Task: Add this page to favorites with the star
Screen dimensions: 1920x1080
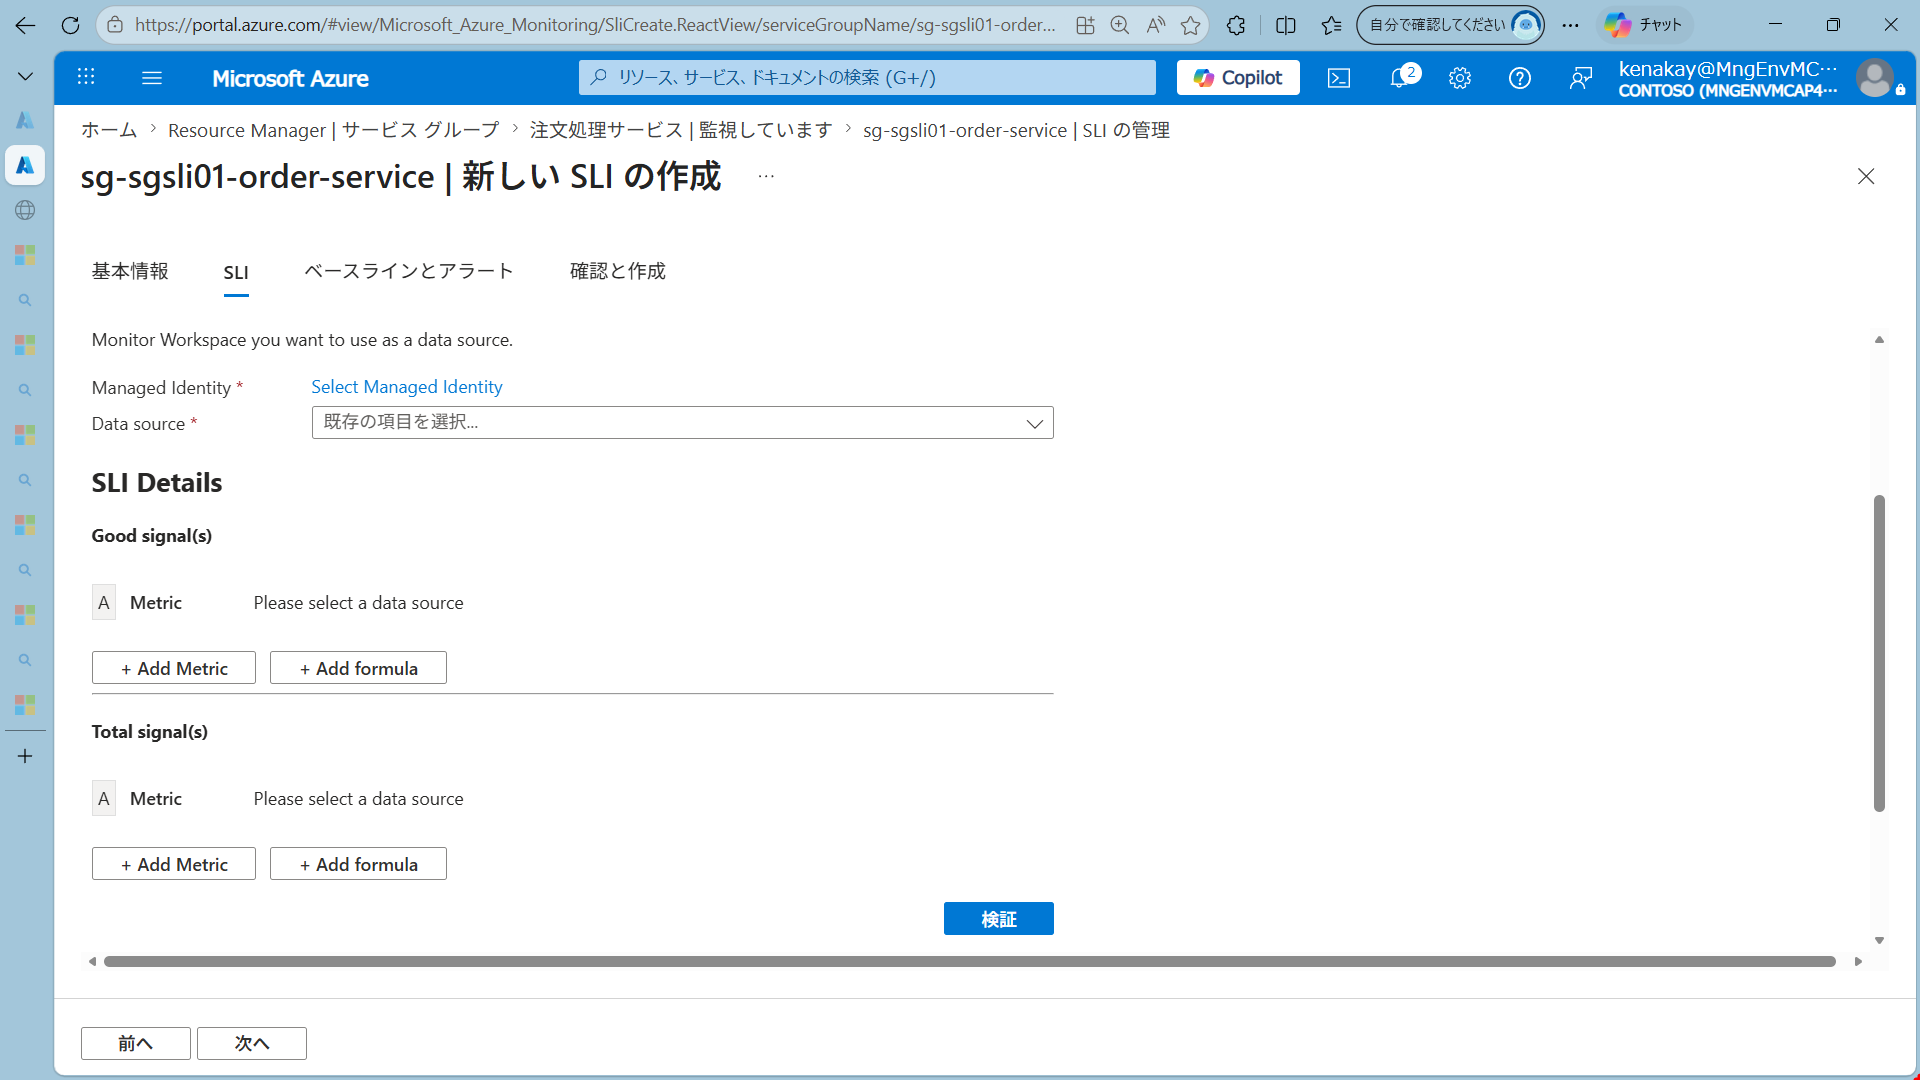Action: click(x=1190, y=25)
